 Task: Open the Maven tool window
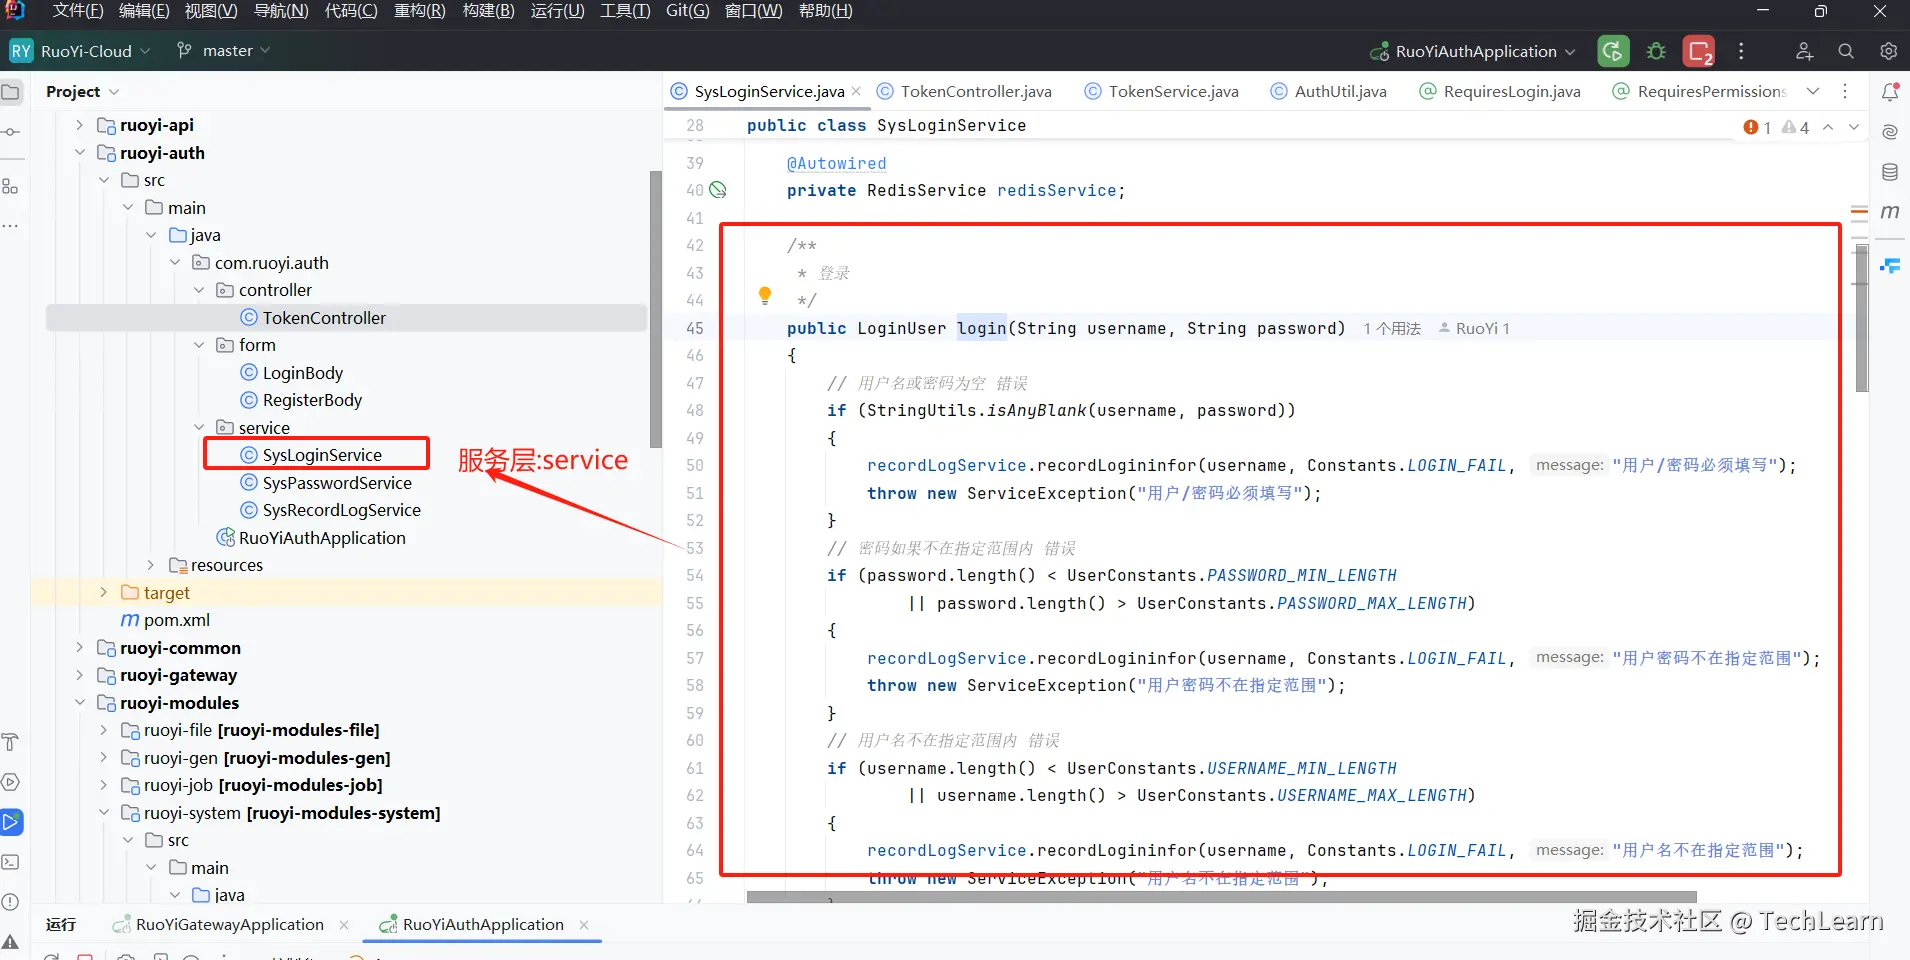tap(1890, 212)
